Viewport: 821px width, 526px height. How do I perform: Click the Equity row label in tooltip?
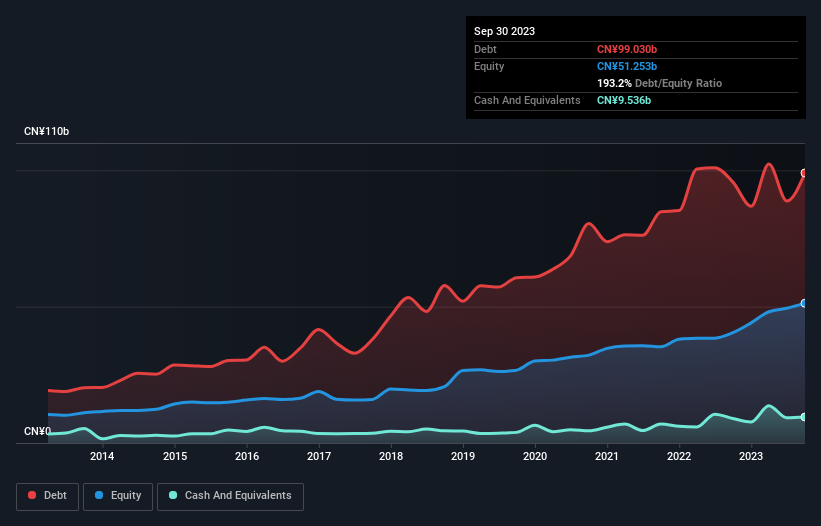point(489,66)
